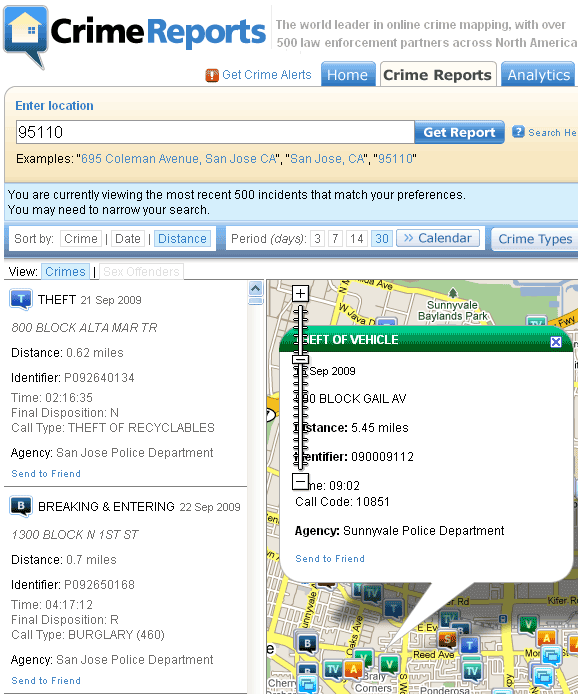Set period to 3 days

point(317,239)
